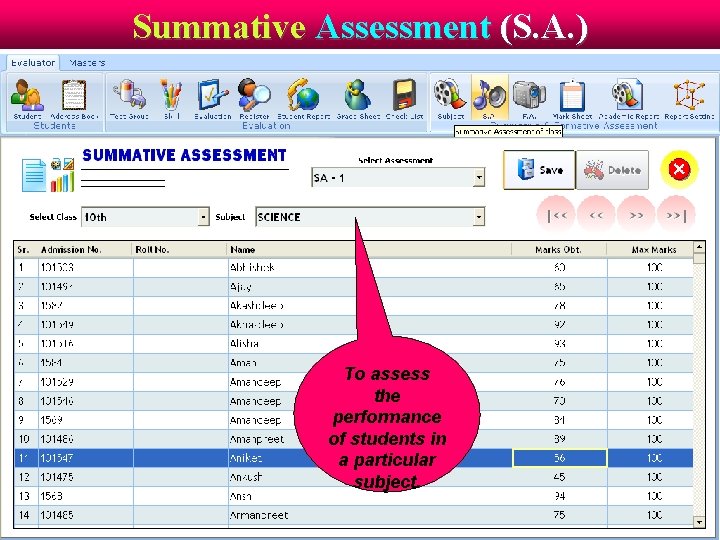Open the Student Report globe icon
Image resolution: width=720 pixels, height=540 pixels.
click(x=304, y=99)
